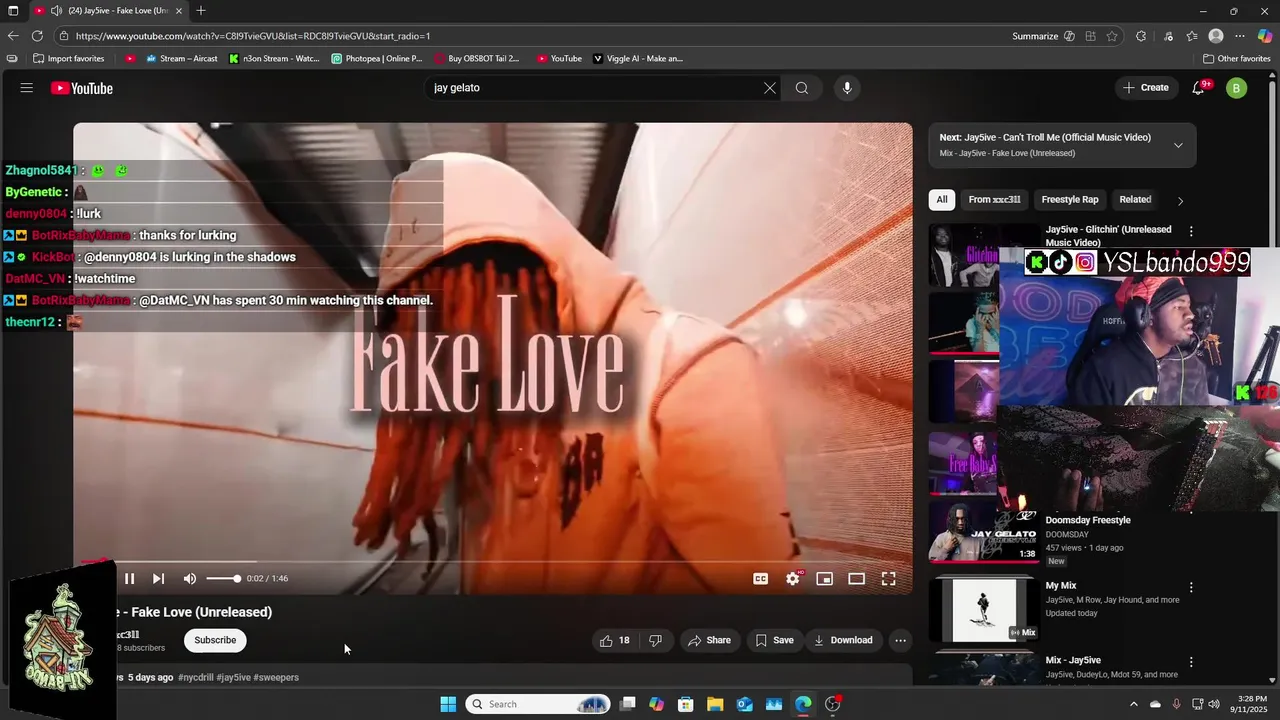The image size is (1280, 720).
Task: Open options menu for My Mix
Action: (1191, 587)
